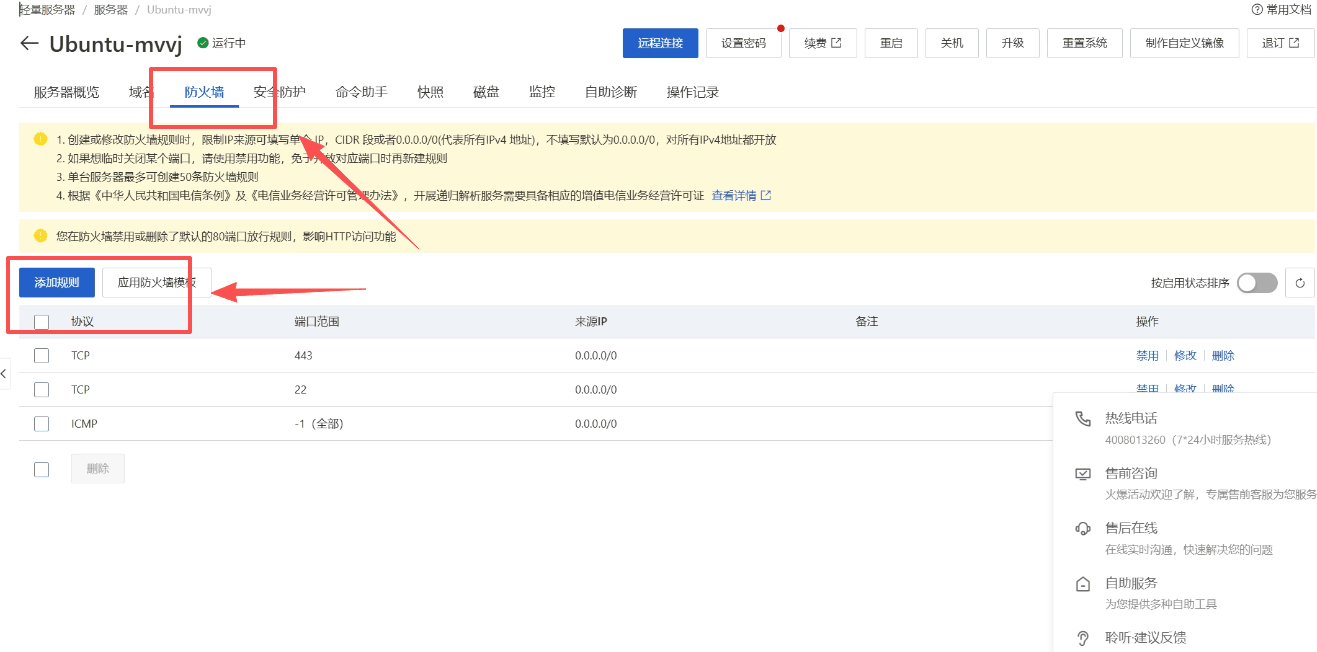
Task: Select the checkbox for TCP 443 rule
Action: pyautogui.click(x=41, y=356)
